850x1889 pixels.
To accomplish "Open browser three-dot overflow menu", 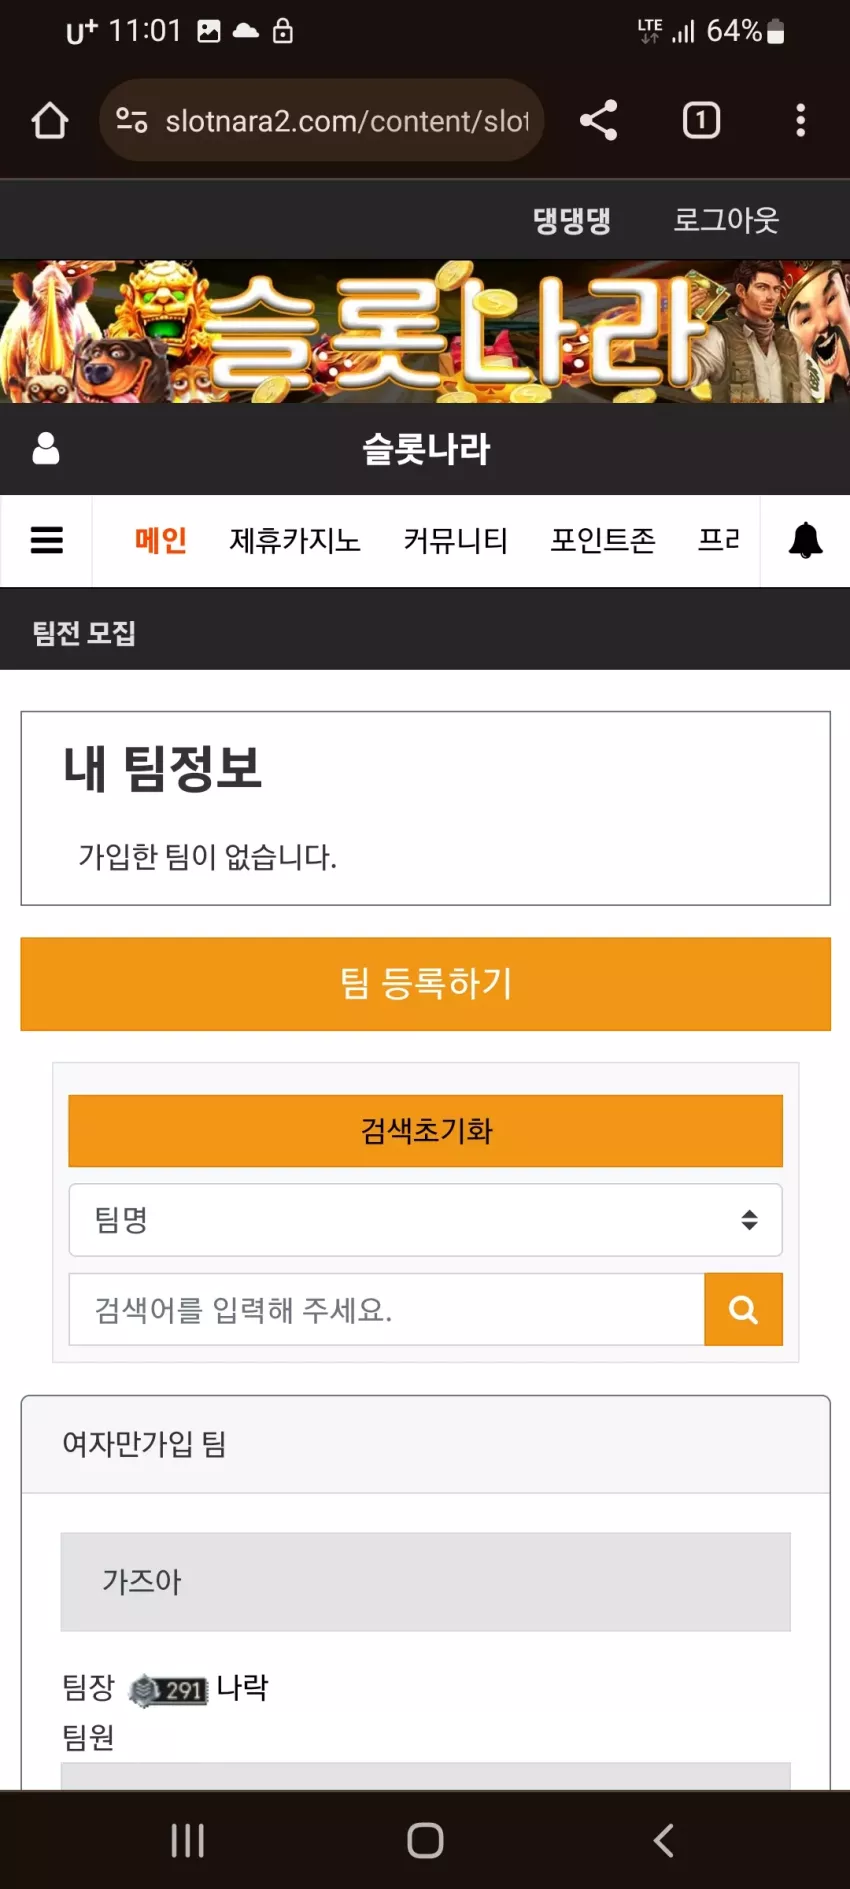I will coord(800,121).
